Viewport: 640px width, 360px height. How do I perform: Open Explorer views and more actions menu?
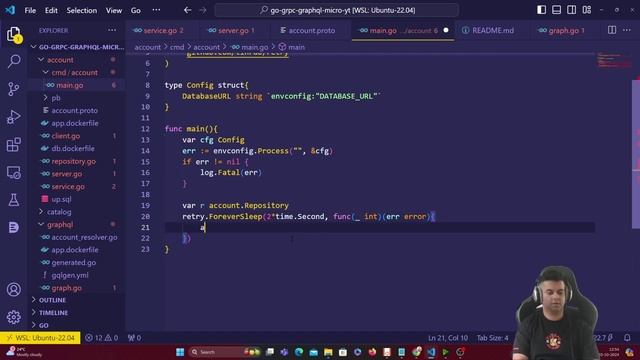point(112,30)
